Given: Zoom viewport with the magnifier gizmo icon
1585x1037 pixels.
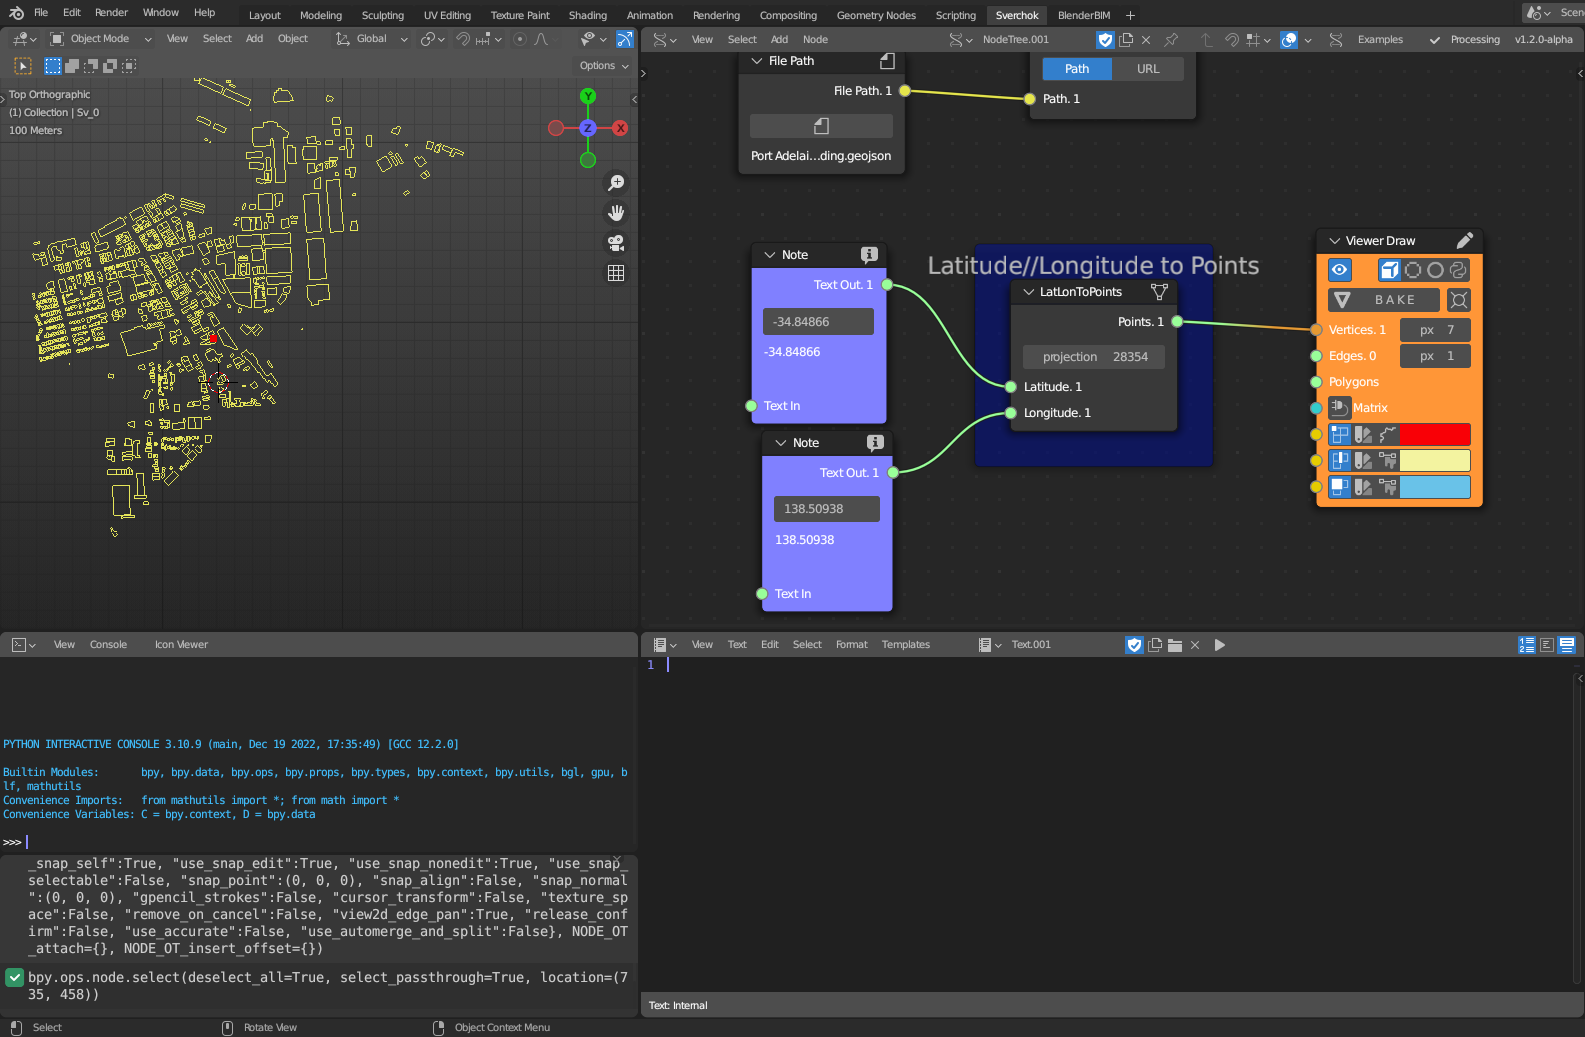Looking at the screenshot, I should pos(616,183).
